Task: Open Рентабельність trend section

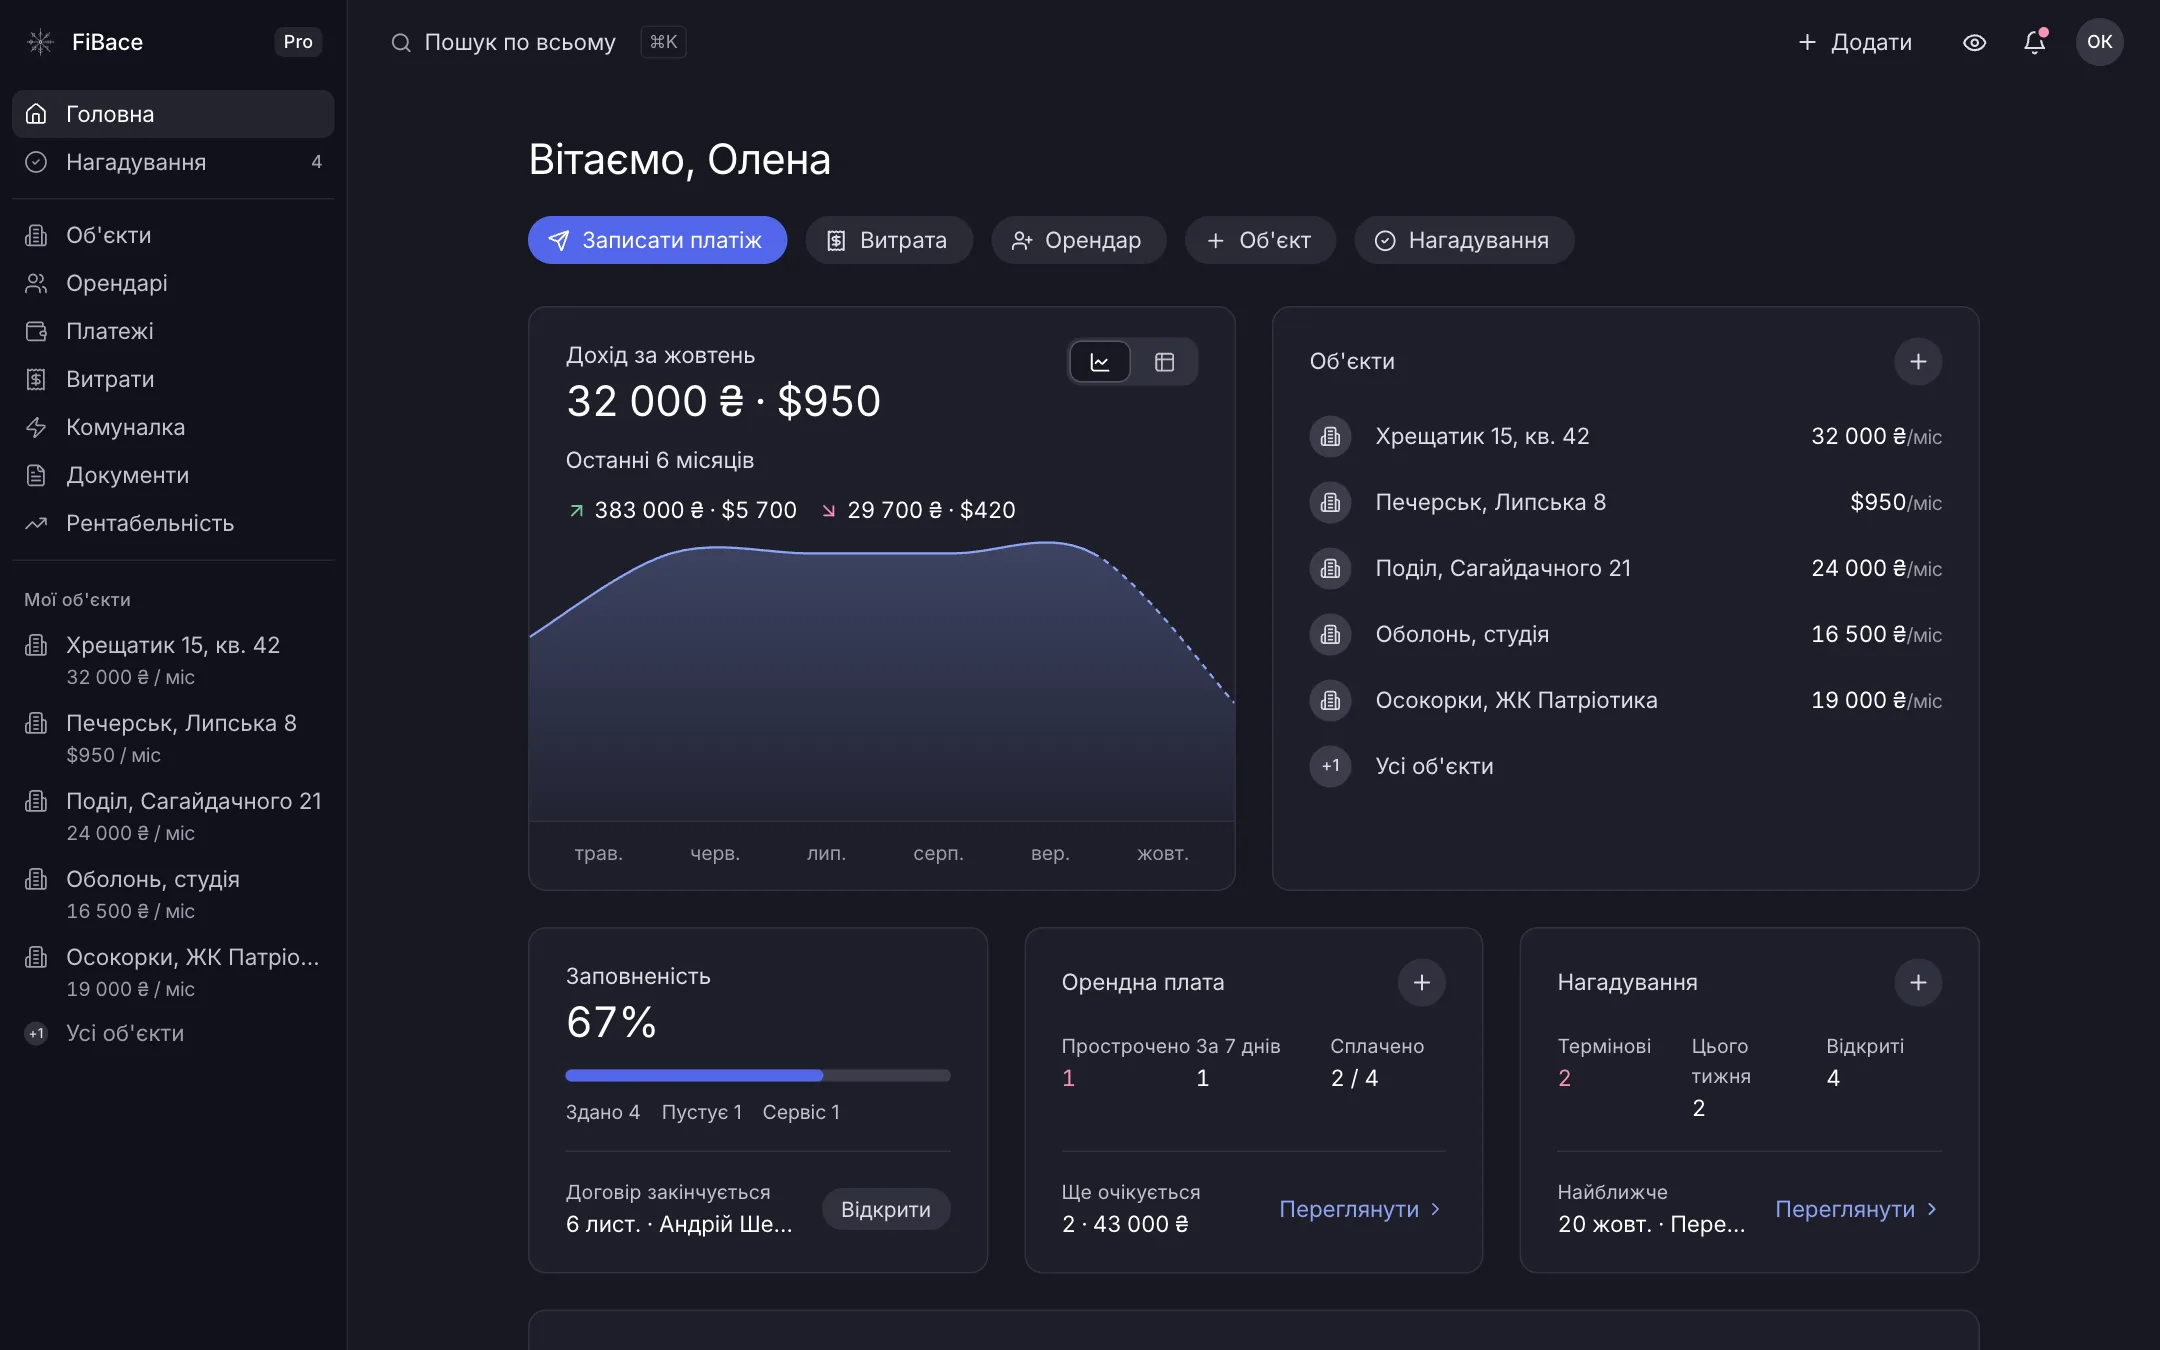Action: pos(173,523)
